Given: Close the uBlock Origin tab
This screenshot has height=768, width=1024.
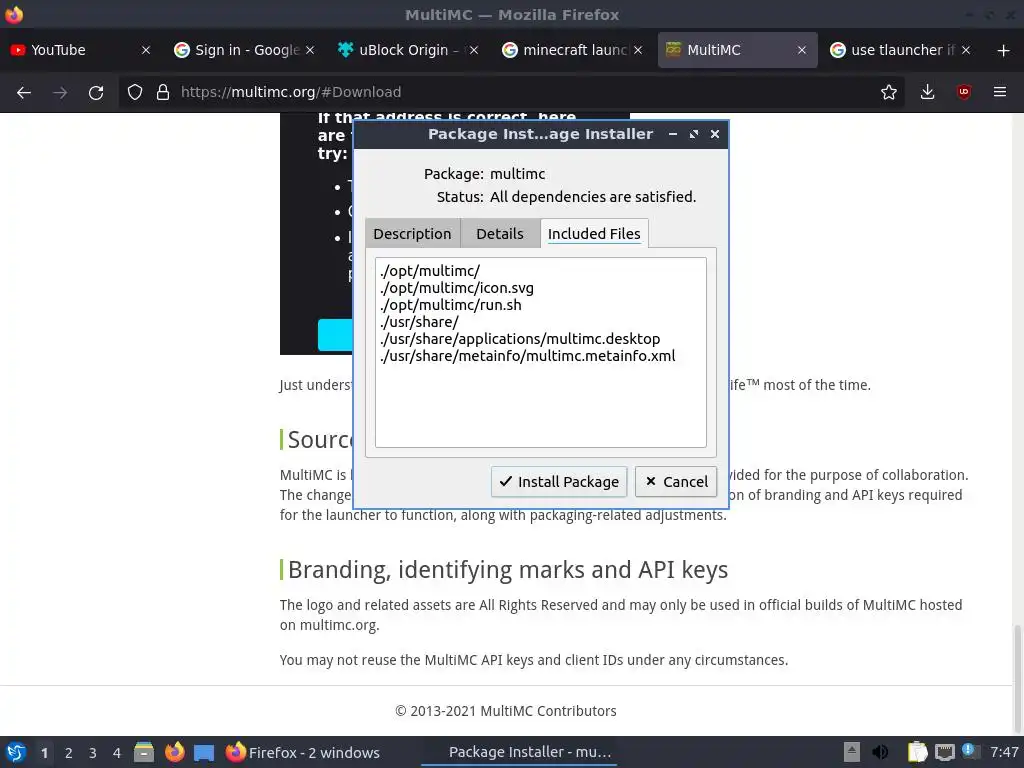Looking at the screenshot, I should [x=474, y=50].
